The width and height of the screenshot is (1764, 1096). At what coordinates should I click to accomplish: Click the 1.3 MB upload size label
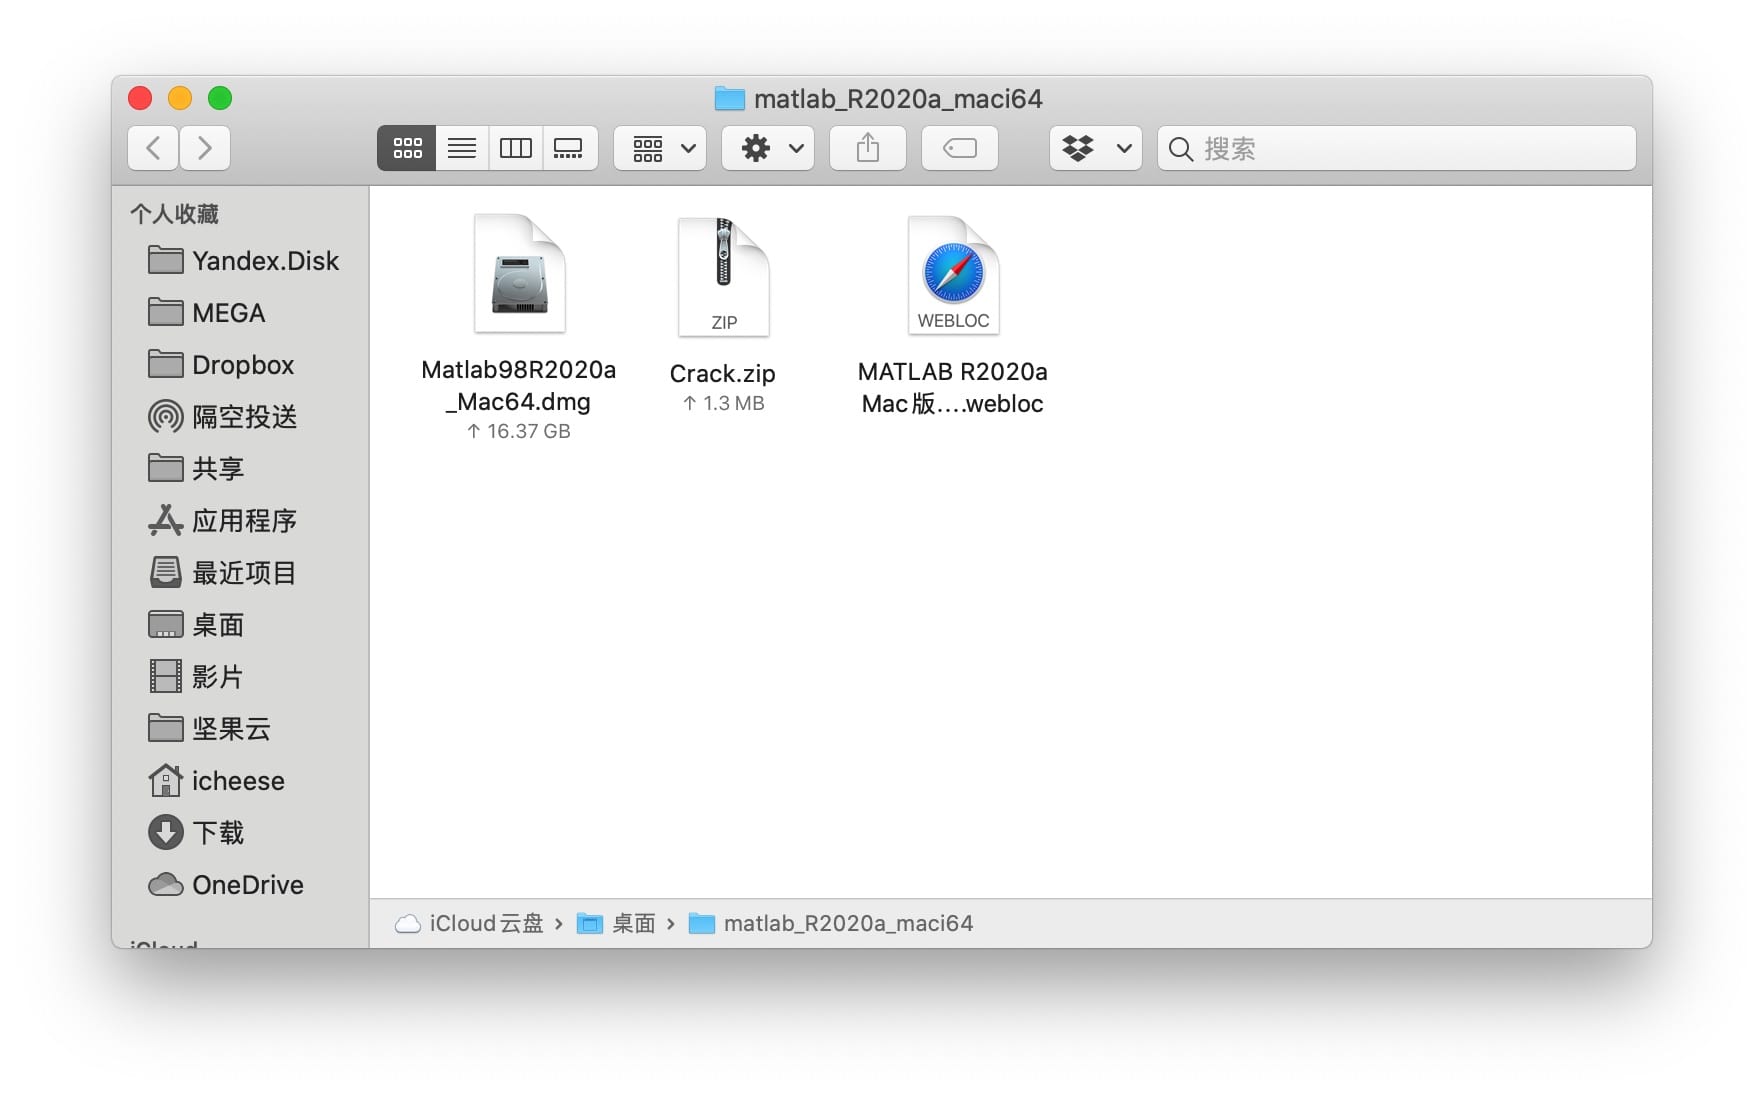click(723, 403)
